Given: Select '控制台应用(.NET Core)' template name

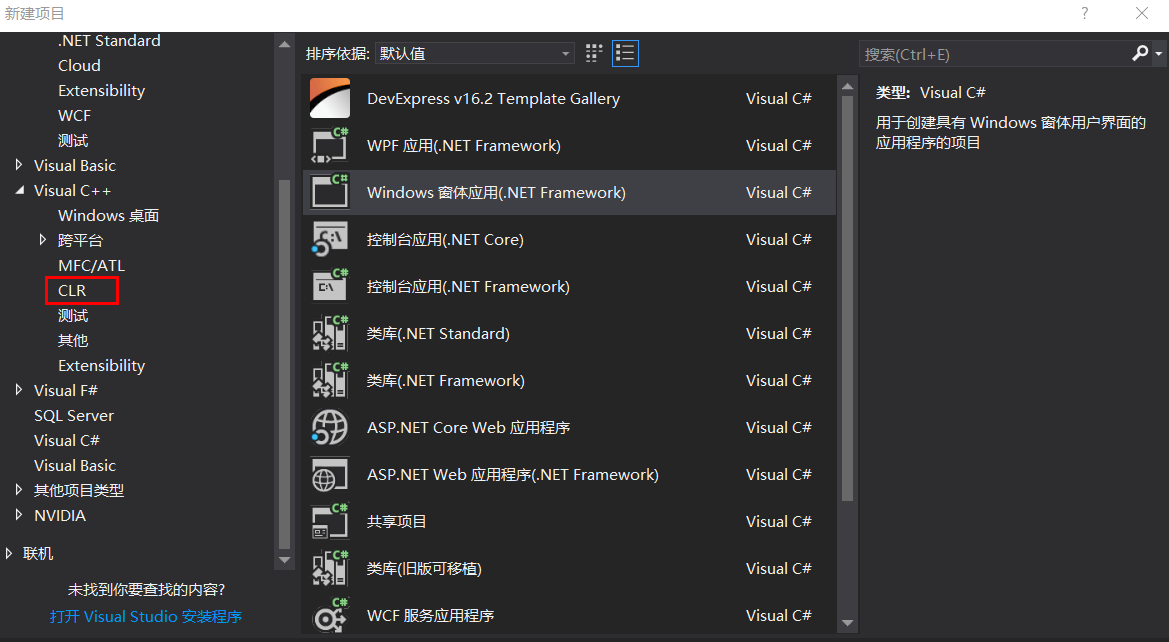Looking at the screenshot, I should click(x=445, y=239).
